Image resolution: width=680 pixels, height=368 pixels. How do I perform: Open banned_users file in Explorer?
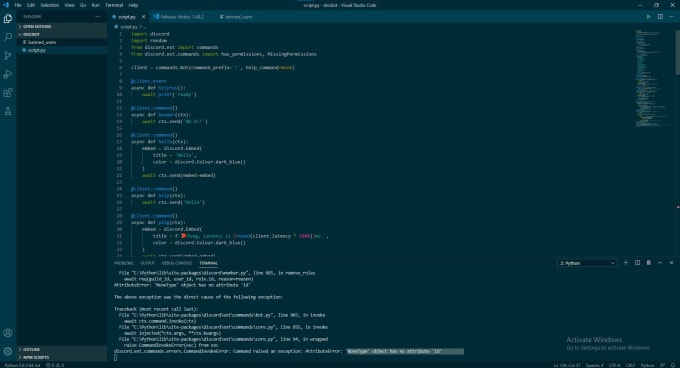(x=62, y=42)
